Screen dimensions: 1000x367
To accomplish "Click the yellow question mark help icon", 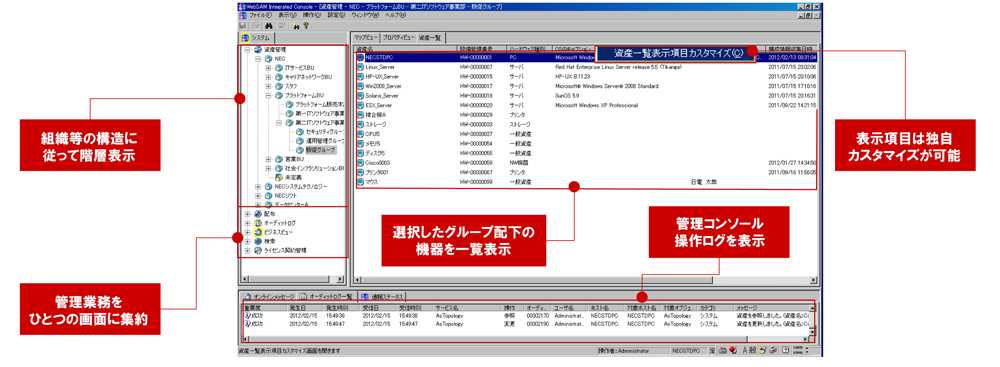I will (x=306, y=26).
